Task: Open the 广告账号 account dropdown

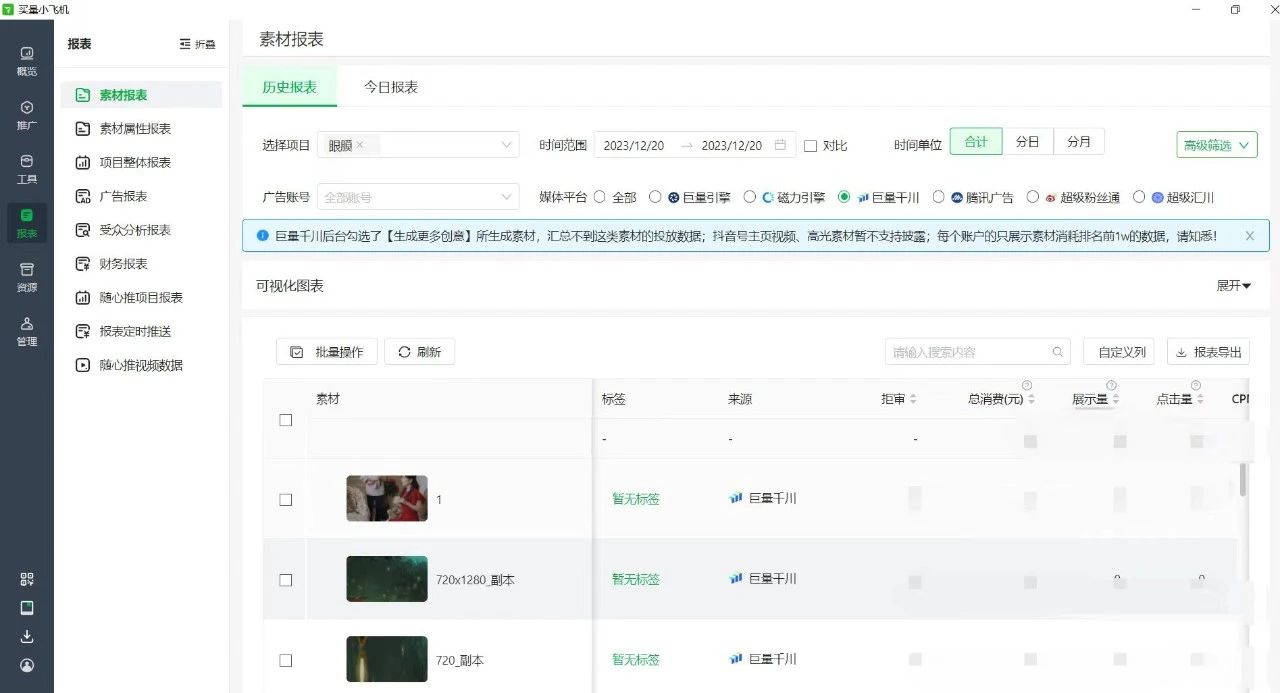Action: [418, 197]
